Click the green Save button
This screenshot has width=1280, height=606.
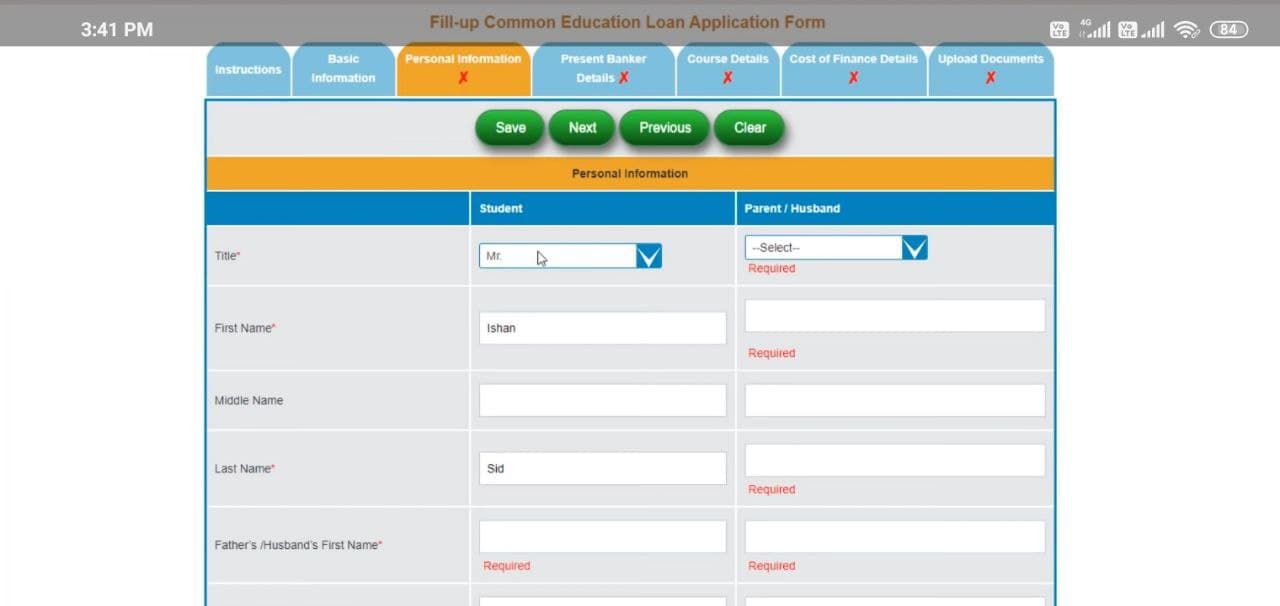(510, 128)
